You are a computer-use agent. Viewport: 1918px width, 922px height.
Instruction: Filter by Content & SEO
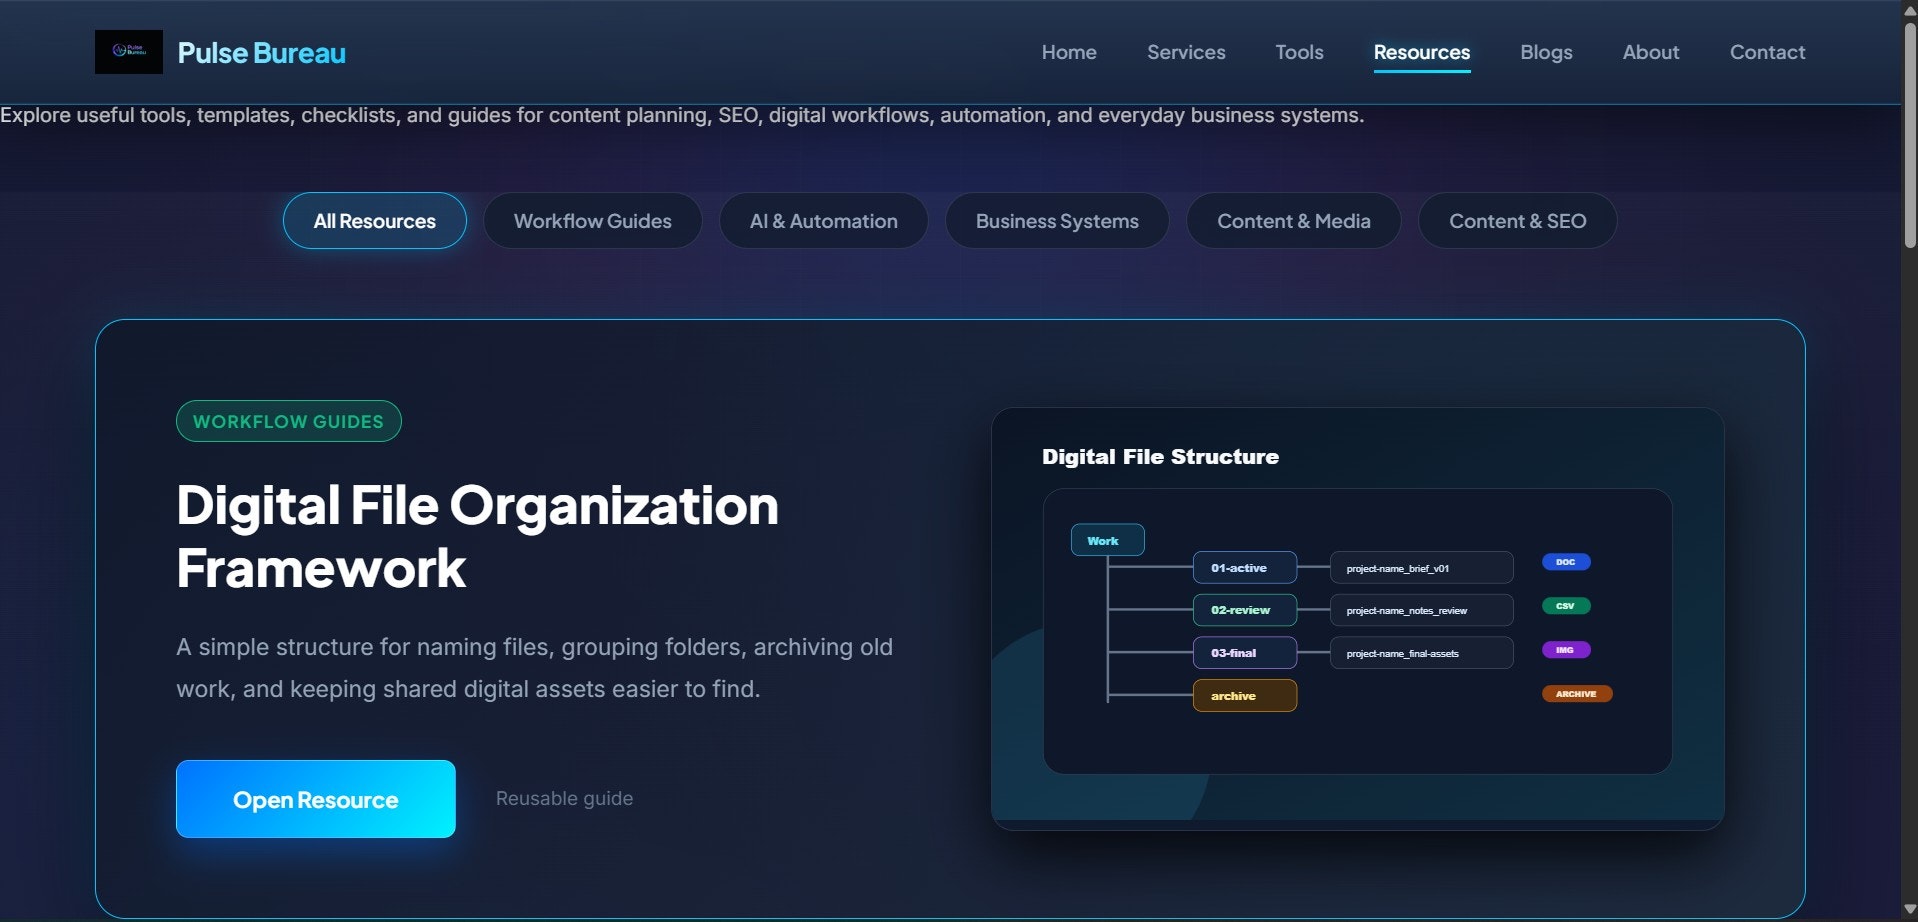pos(1518,221)
